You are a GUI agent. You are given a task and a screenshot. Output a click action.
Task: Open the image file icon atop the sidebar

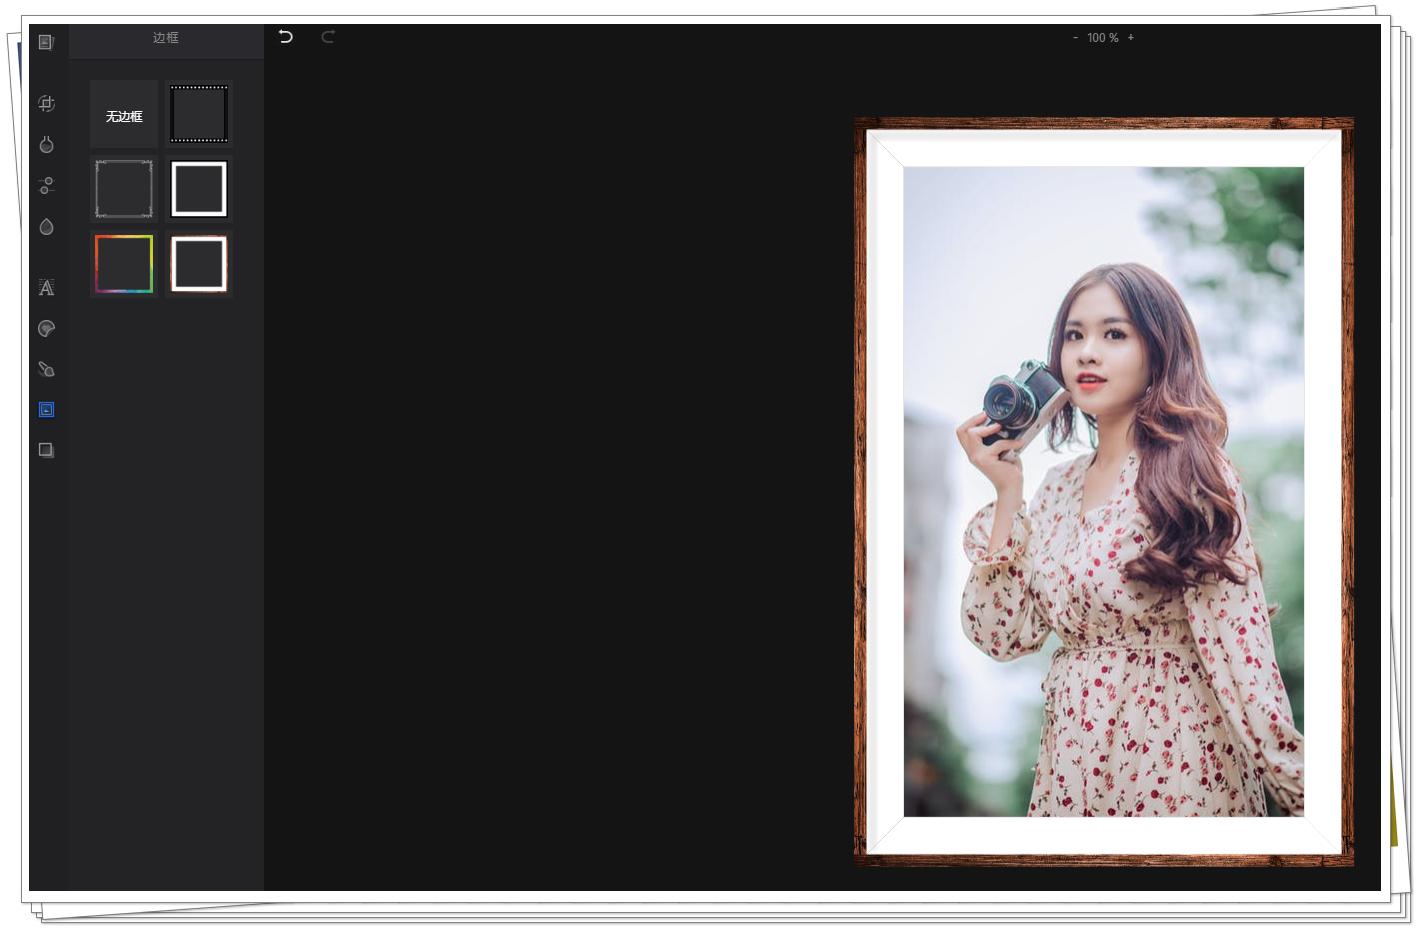[x=46, y=42]
